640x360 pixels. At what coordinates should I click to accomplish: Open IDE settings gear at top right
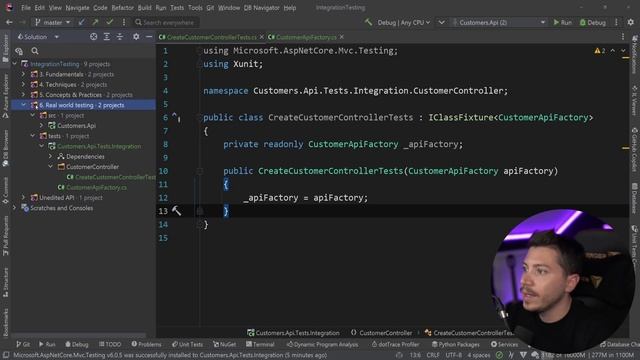point(631,22)
